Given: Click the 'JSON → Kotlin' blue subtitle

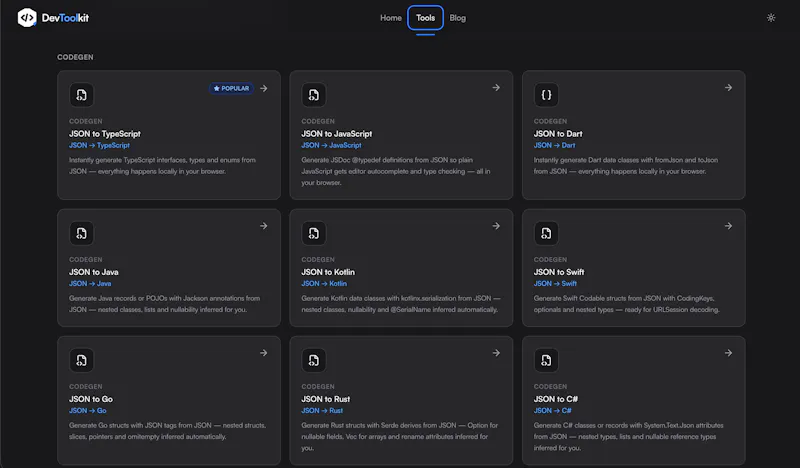Looking at the screenshot, I should click(324, 284).
